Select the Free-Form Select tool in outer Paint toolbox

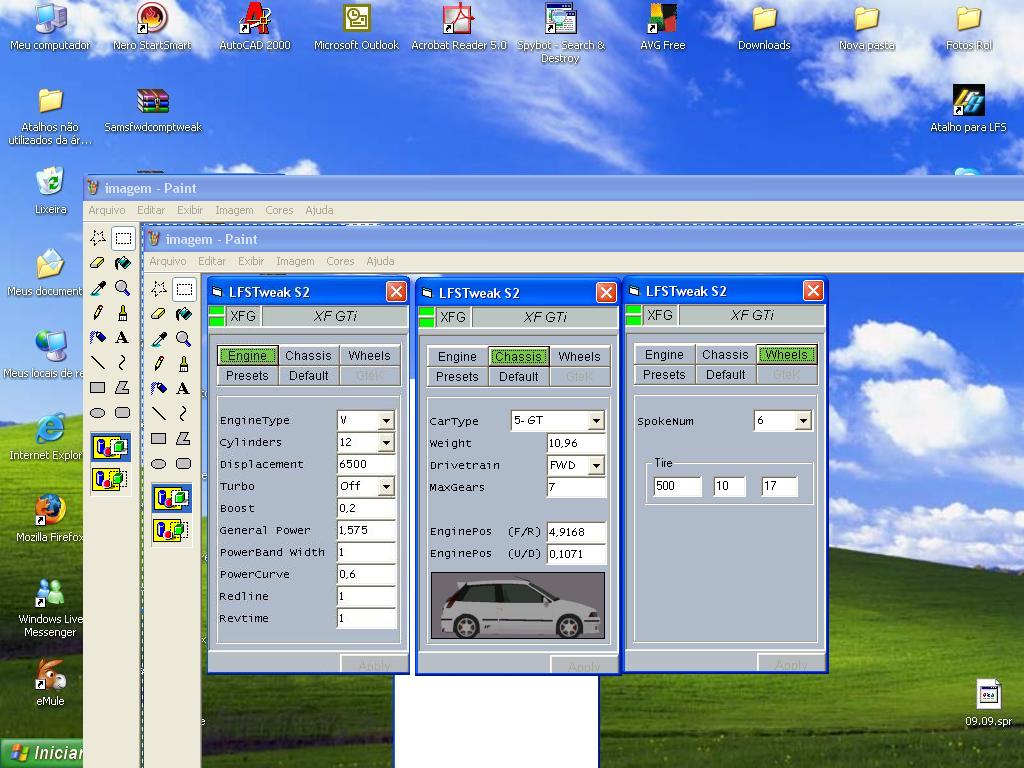coord(98,238)
